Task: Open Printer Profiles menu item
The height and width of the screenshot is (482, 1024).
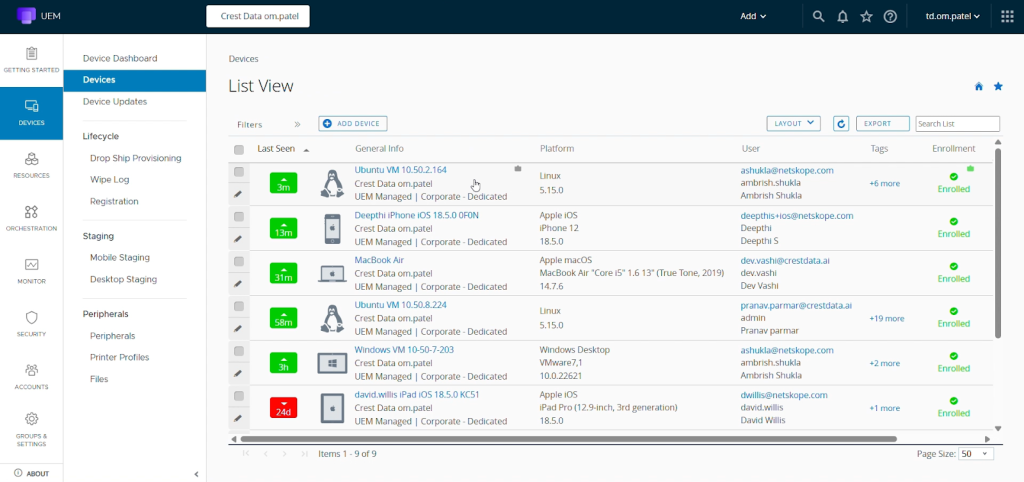Action: (120, 357)
